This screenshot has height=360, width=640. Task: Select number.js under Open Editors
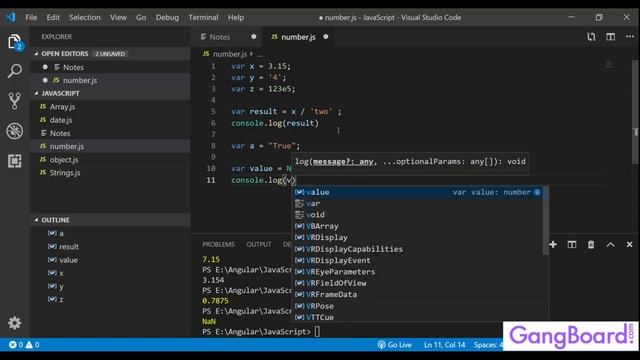click(110, 80)
